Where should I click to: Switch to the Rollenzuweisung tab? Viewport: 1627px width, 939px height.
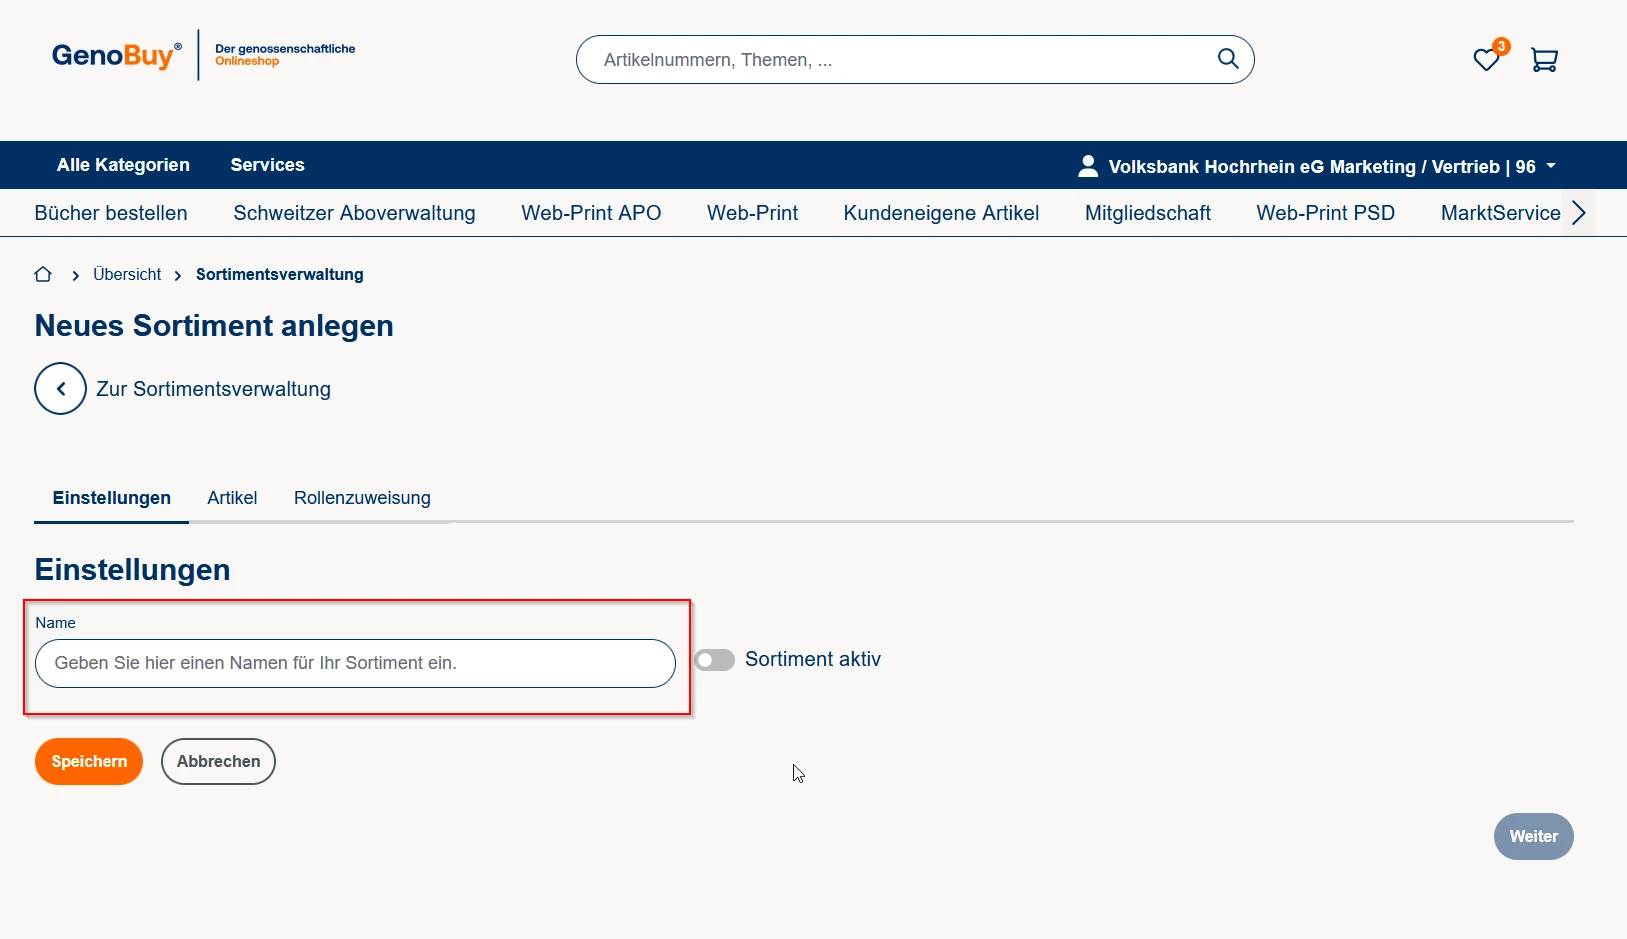click(362, 498)
